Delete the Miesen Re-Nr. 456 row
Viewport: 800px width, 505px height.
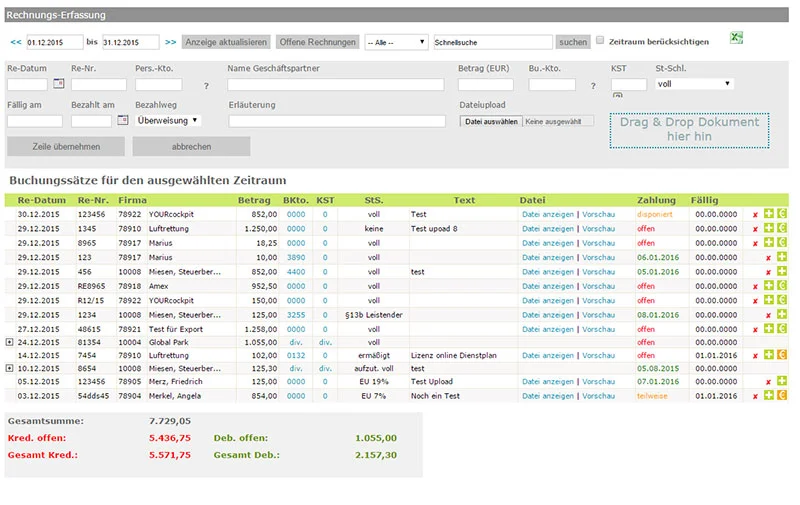[768, 272]
